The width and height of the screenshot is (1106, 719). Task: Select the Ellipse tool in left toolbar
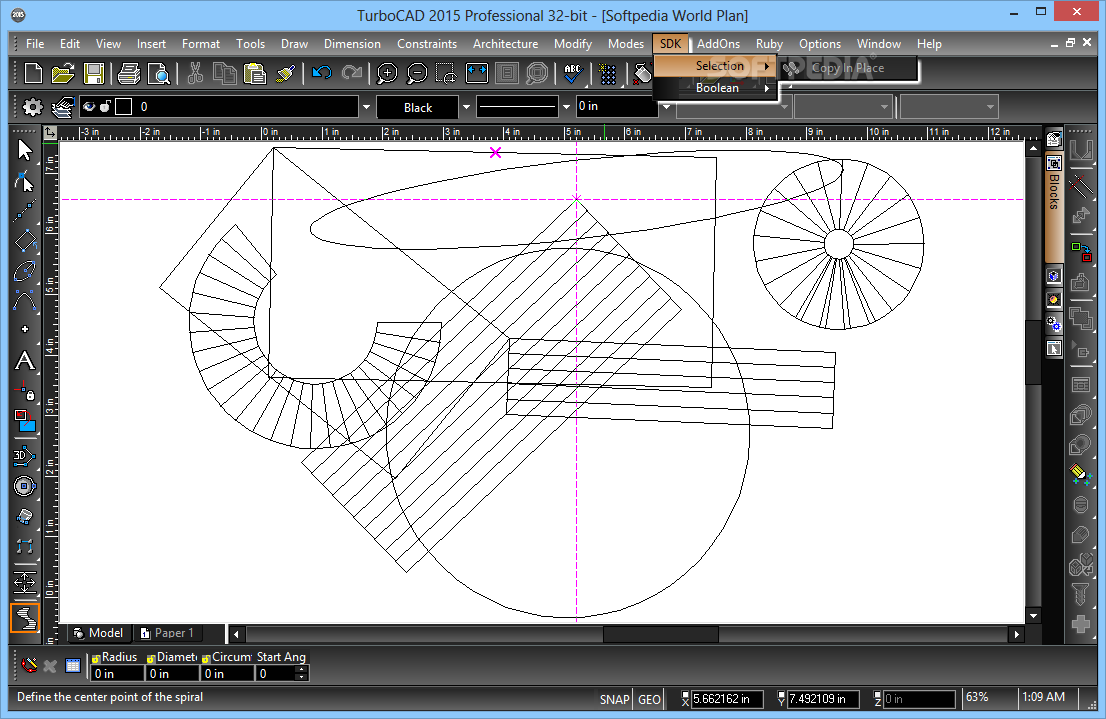pos(25,271)
